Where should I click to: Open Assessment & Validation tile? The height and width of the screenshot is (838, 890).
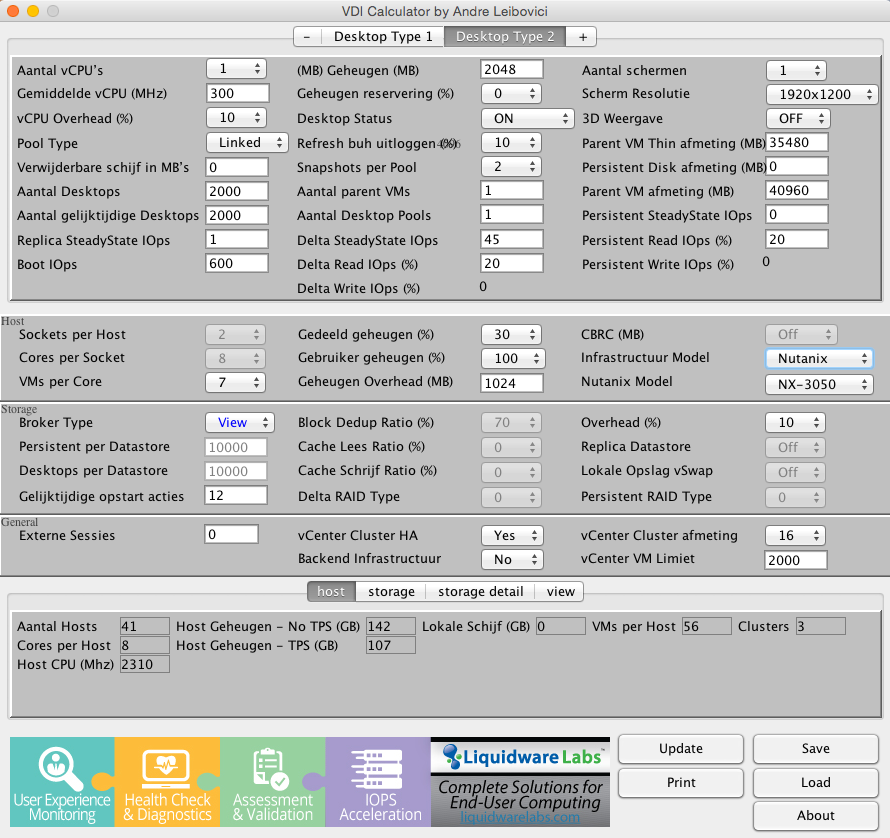coord(272,782)
